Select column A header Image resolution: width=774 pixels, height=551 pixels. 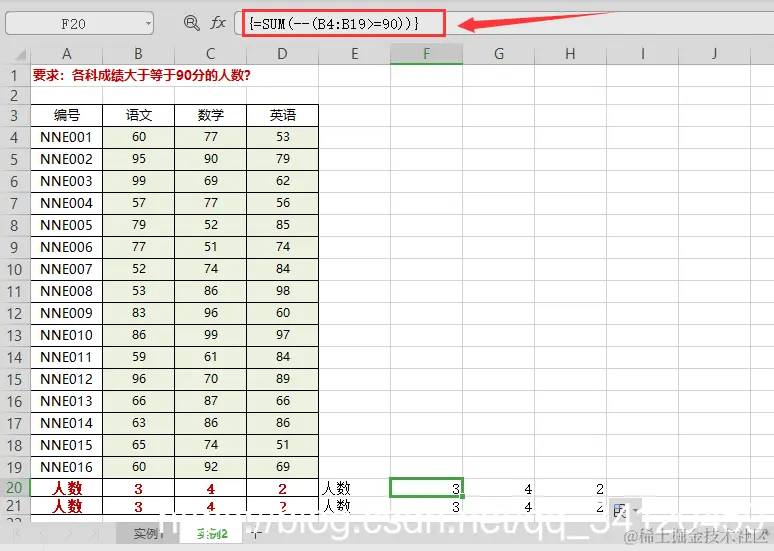point(67,54)
